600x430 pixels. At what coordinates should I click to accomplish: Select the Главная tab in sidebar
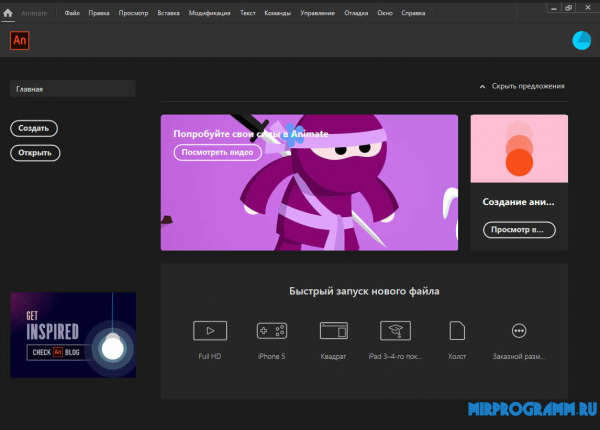(73, 89)
